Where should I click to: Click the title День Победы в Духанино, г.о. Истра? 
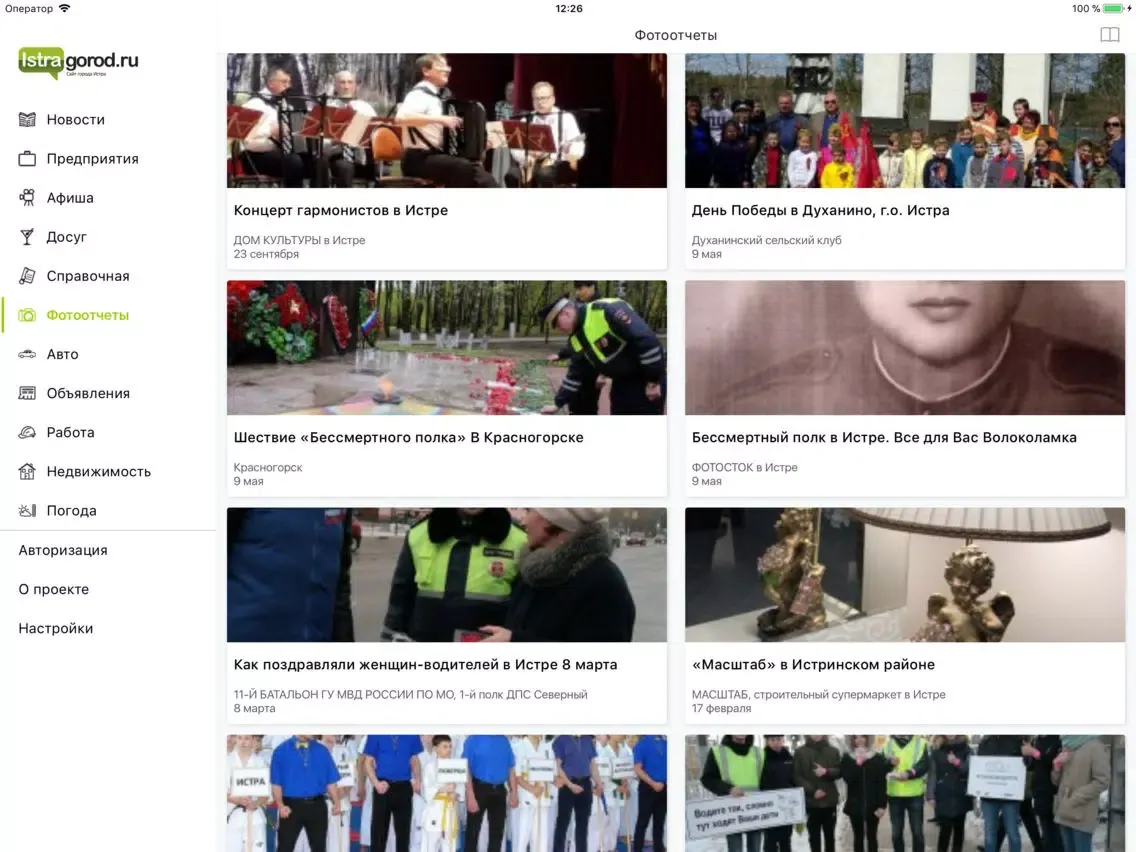click(820, 210)
